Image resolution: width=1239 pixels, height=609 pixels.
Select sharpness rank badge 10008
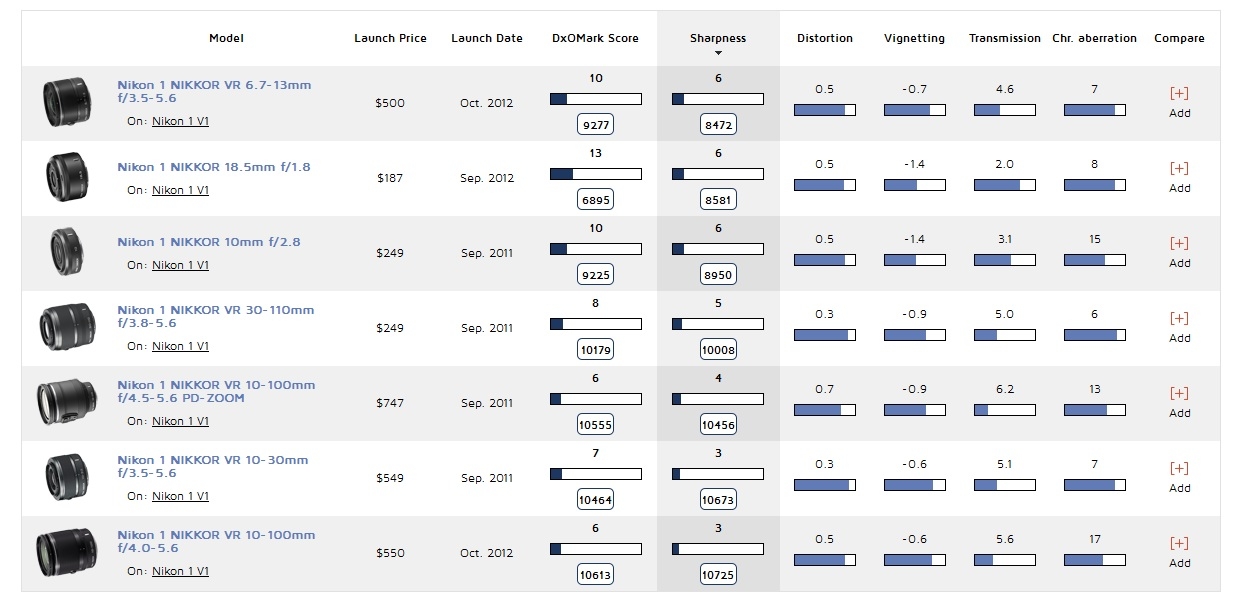tap(718, 350)
